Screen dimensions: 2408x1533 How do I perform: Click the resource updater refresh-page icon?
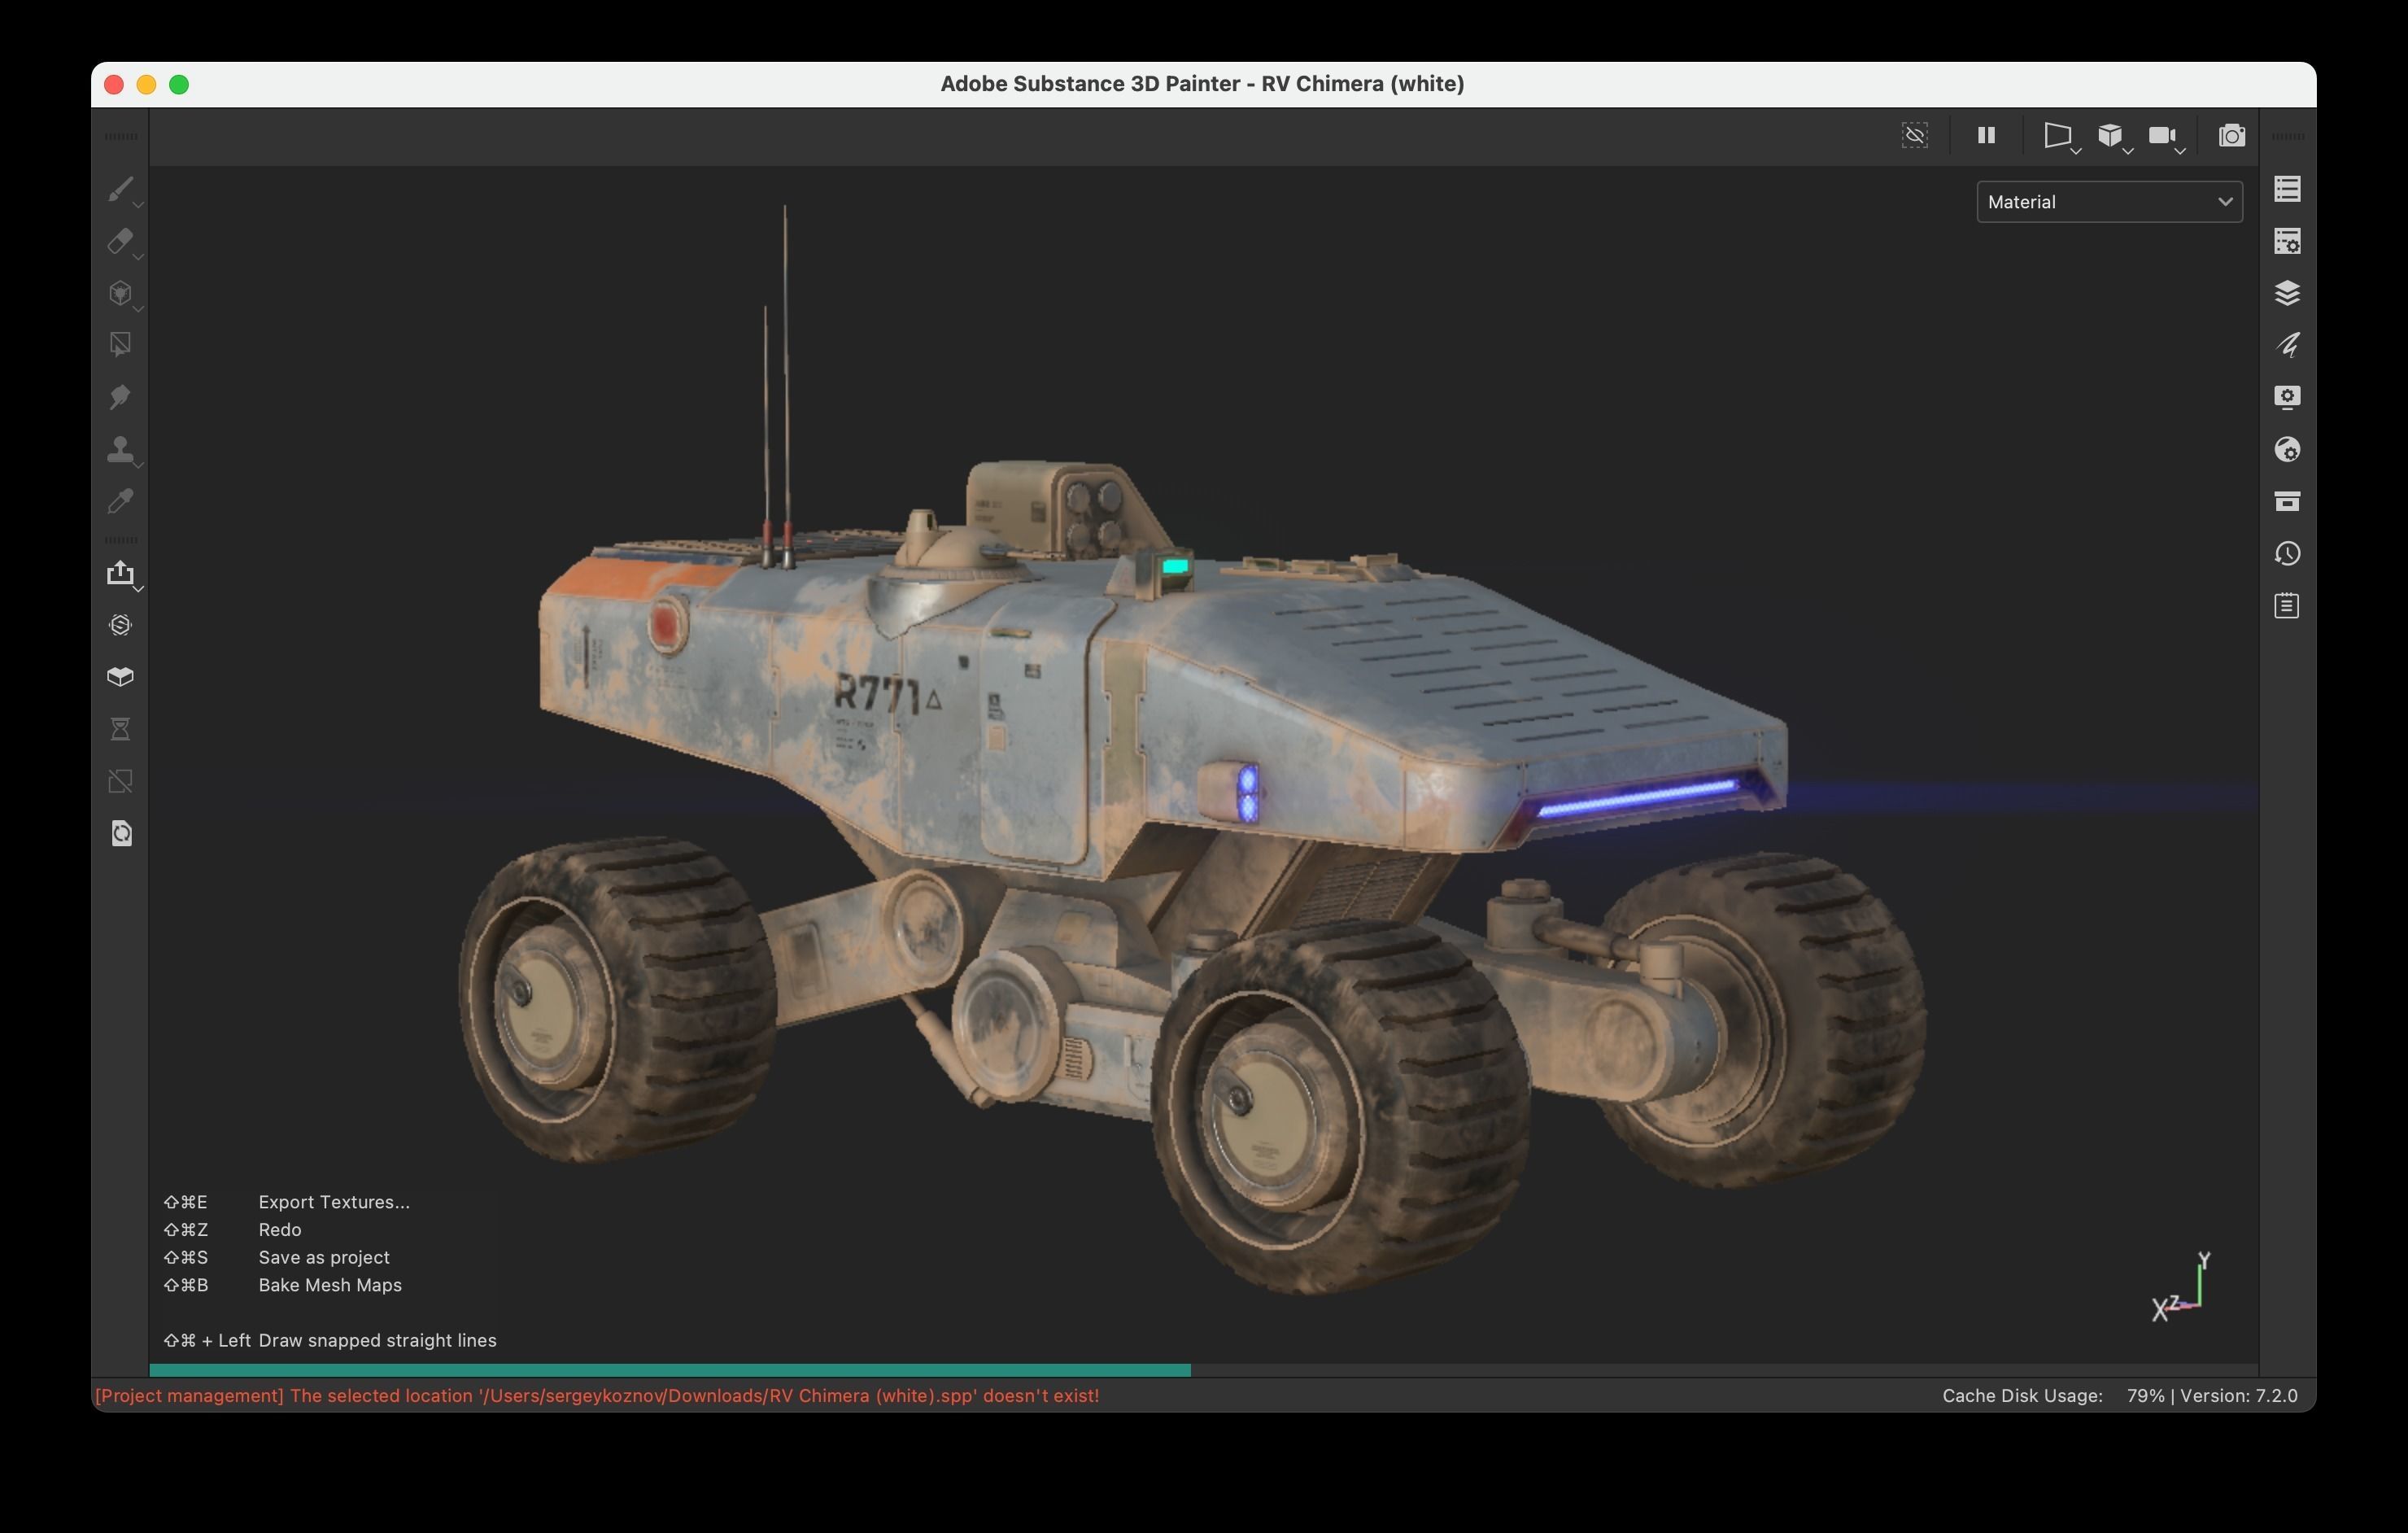click(121, 833)
